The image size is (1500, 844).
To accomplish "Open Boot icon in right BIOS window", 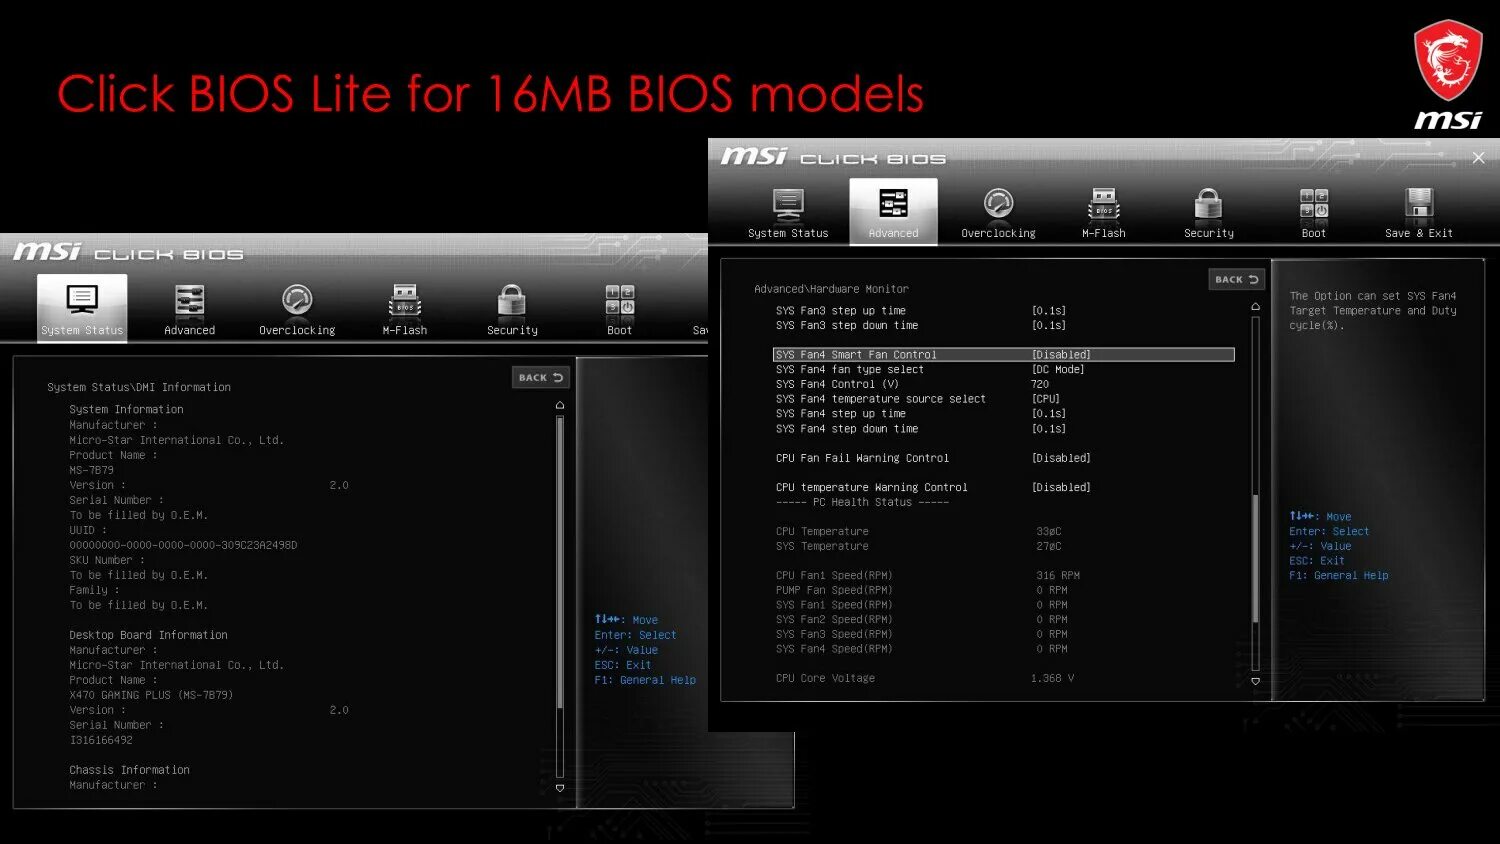I will [1314, 205].
